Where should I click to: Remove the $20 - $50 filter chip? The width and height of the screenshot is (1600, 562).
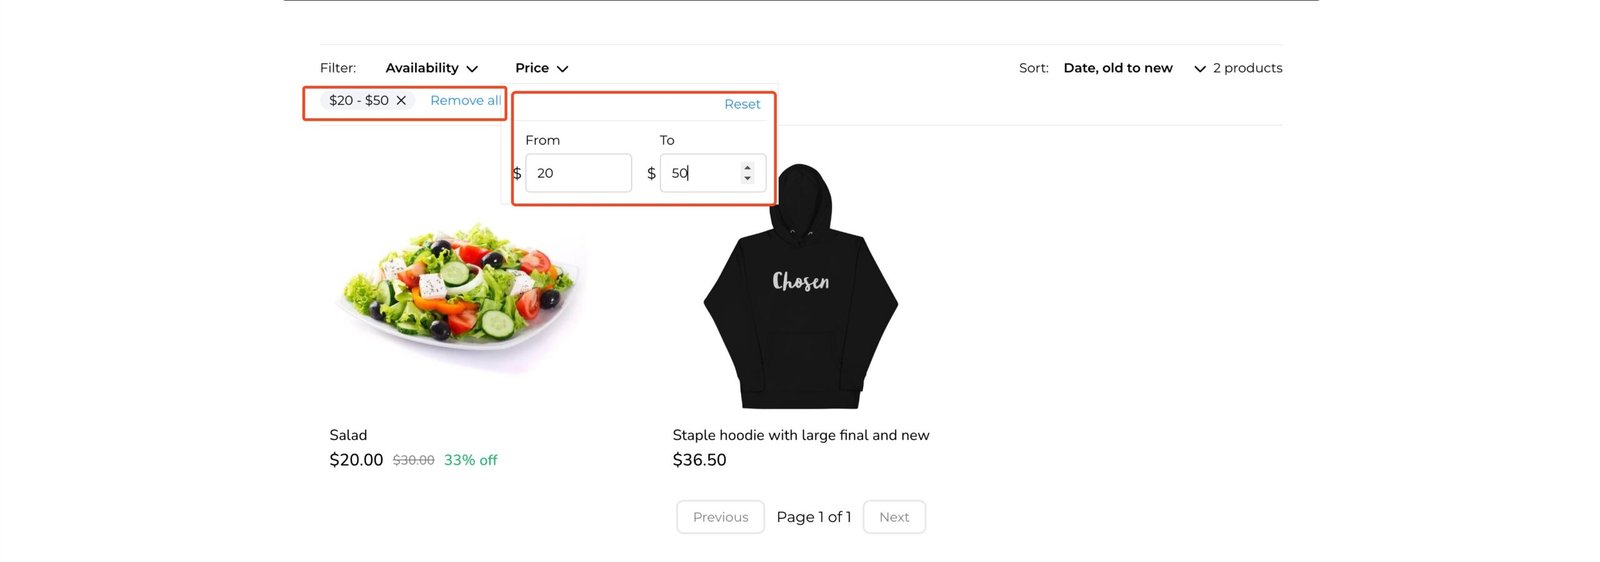point(401,101)
